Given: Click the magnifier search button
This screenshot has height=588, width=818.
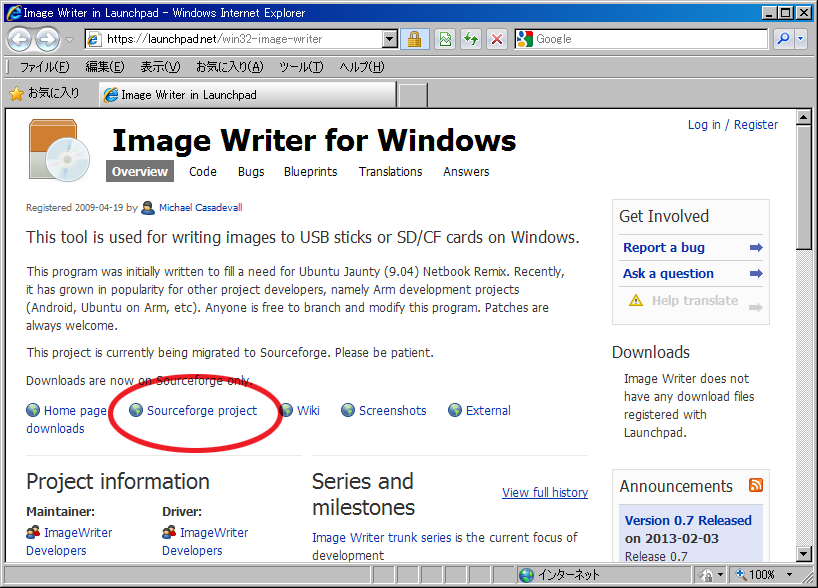Looking at the screenshot, I should click(783, 39).
